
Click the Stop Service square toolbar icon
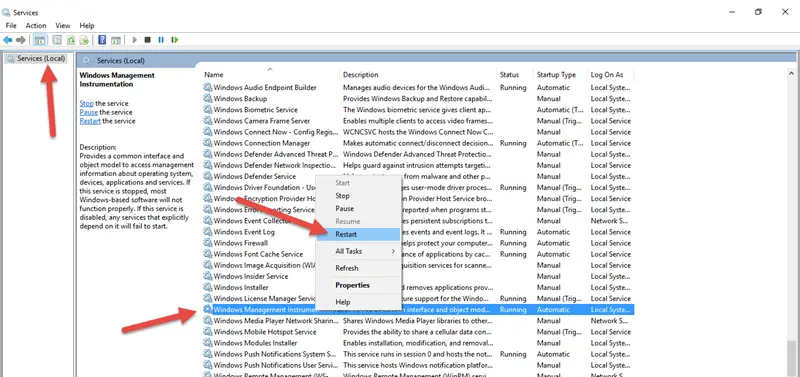pyautogui.click(x=147, y=40)
